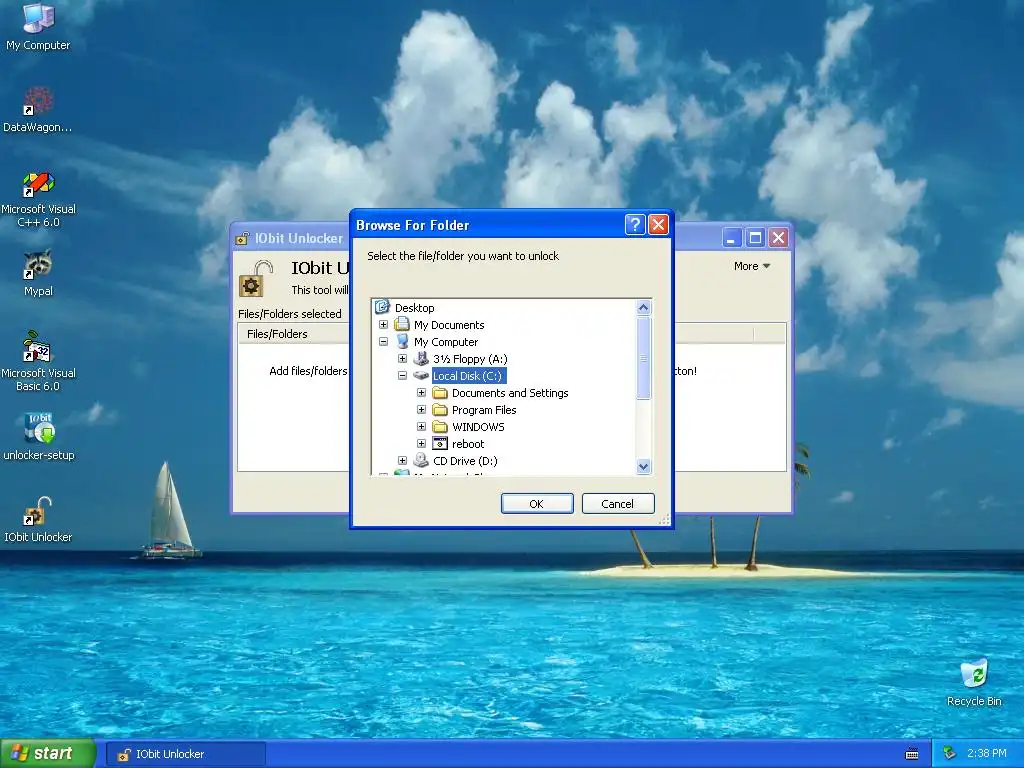Expand the WINDOWS folder node
The height and width of the screenshot is (768, 1024).
point(421,426)
